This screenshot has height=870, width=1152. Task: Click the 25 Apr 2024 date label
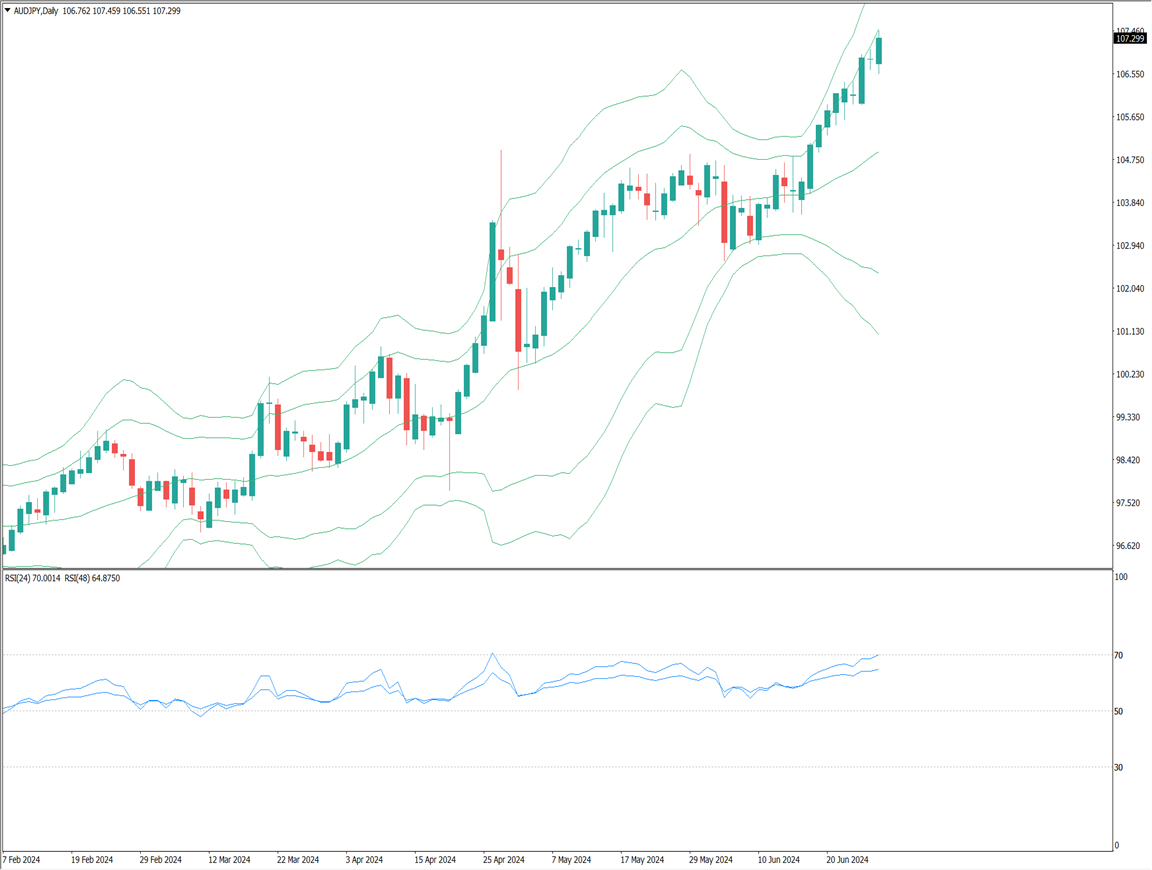coord(503,859)
